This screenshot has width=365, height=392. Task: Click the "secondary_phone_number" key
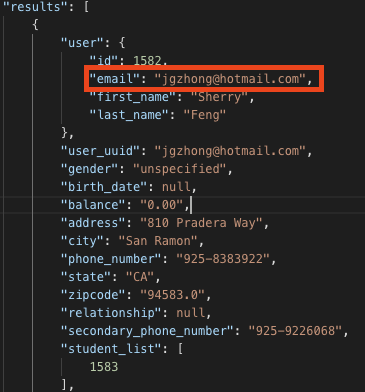[147, 331]
